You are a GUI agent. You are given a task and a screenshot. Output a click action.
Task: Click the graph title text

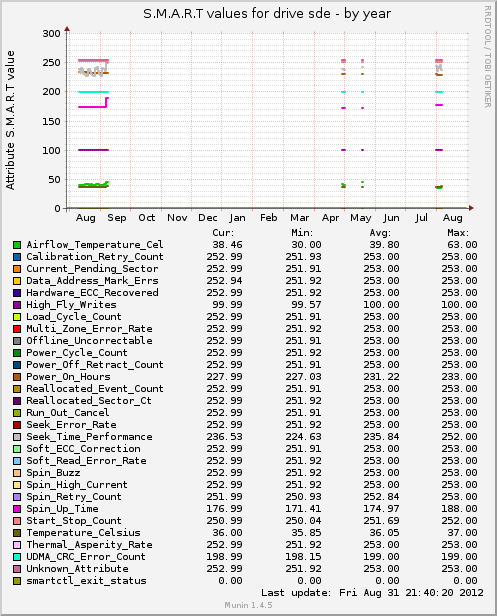tap(267, 14)
